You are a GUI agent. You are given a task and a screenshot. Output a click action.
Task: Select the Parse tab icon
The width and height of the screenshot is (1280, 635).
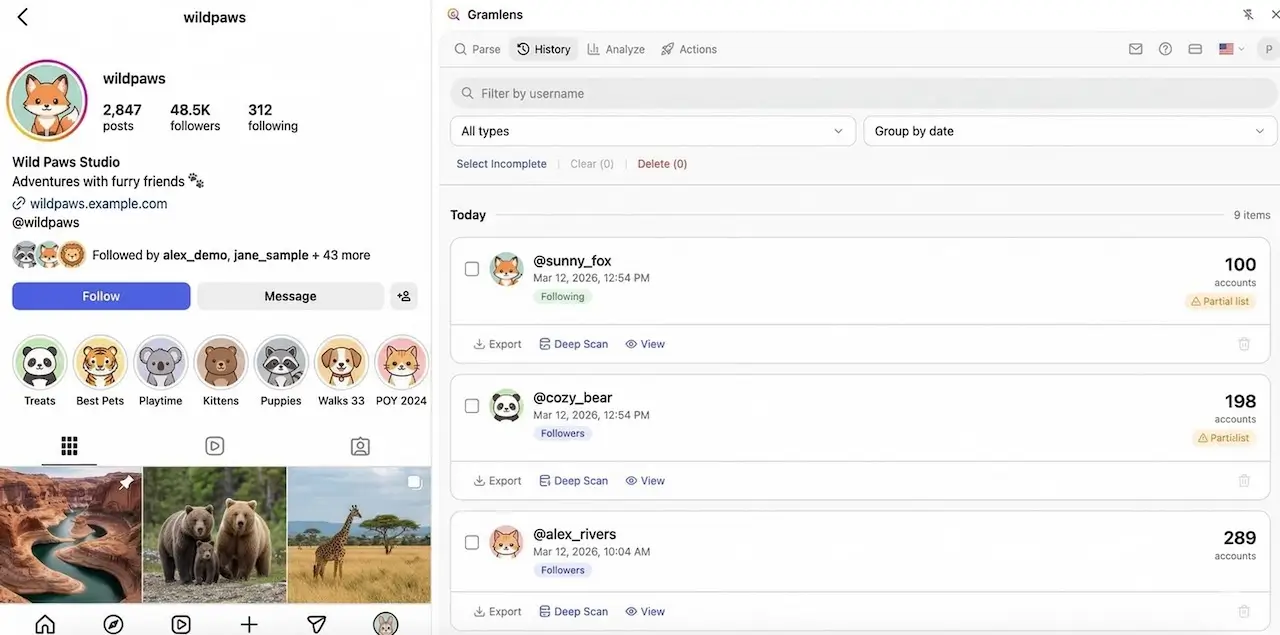(x=462, y=48)
